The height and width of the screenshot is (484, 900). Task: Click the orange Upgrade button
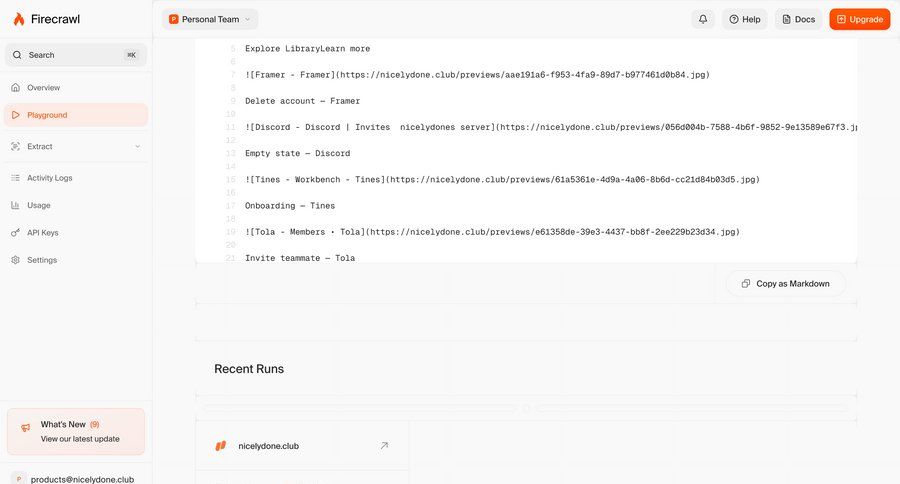point(859,19)
